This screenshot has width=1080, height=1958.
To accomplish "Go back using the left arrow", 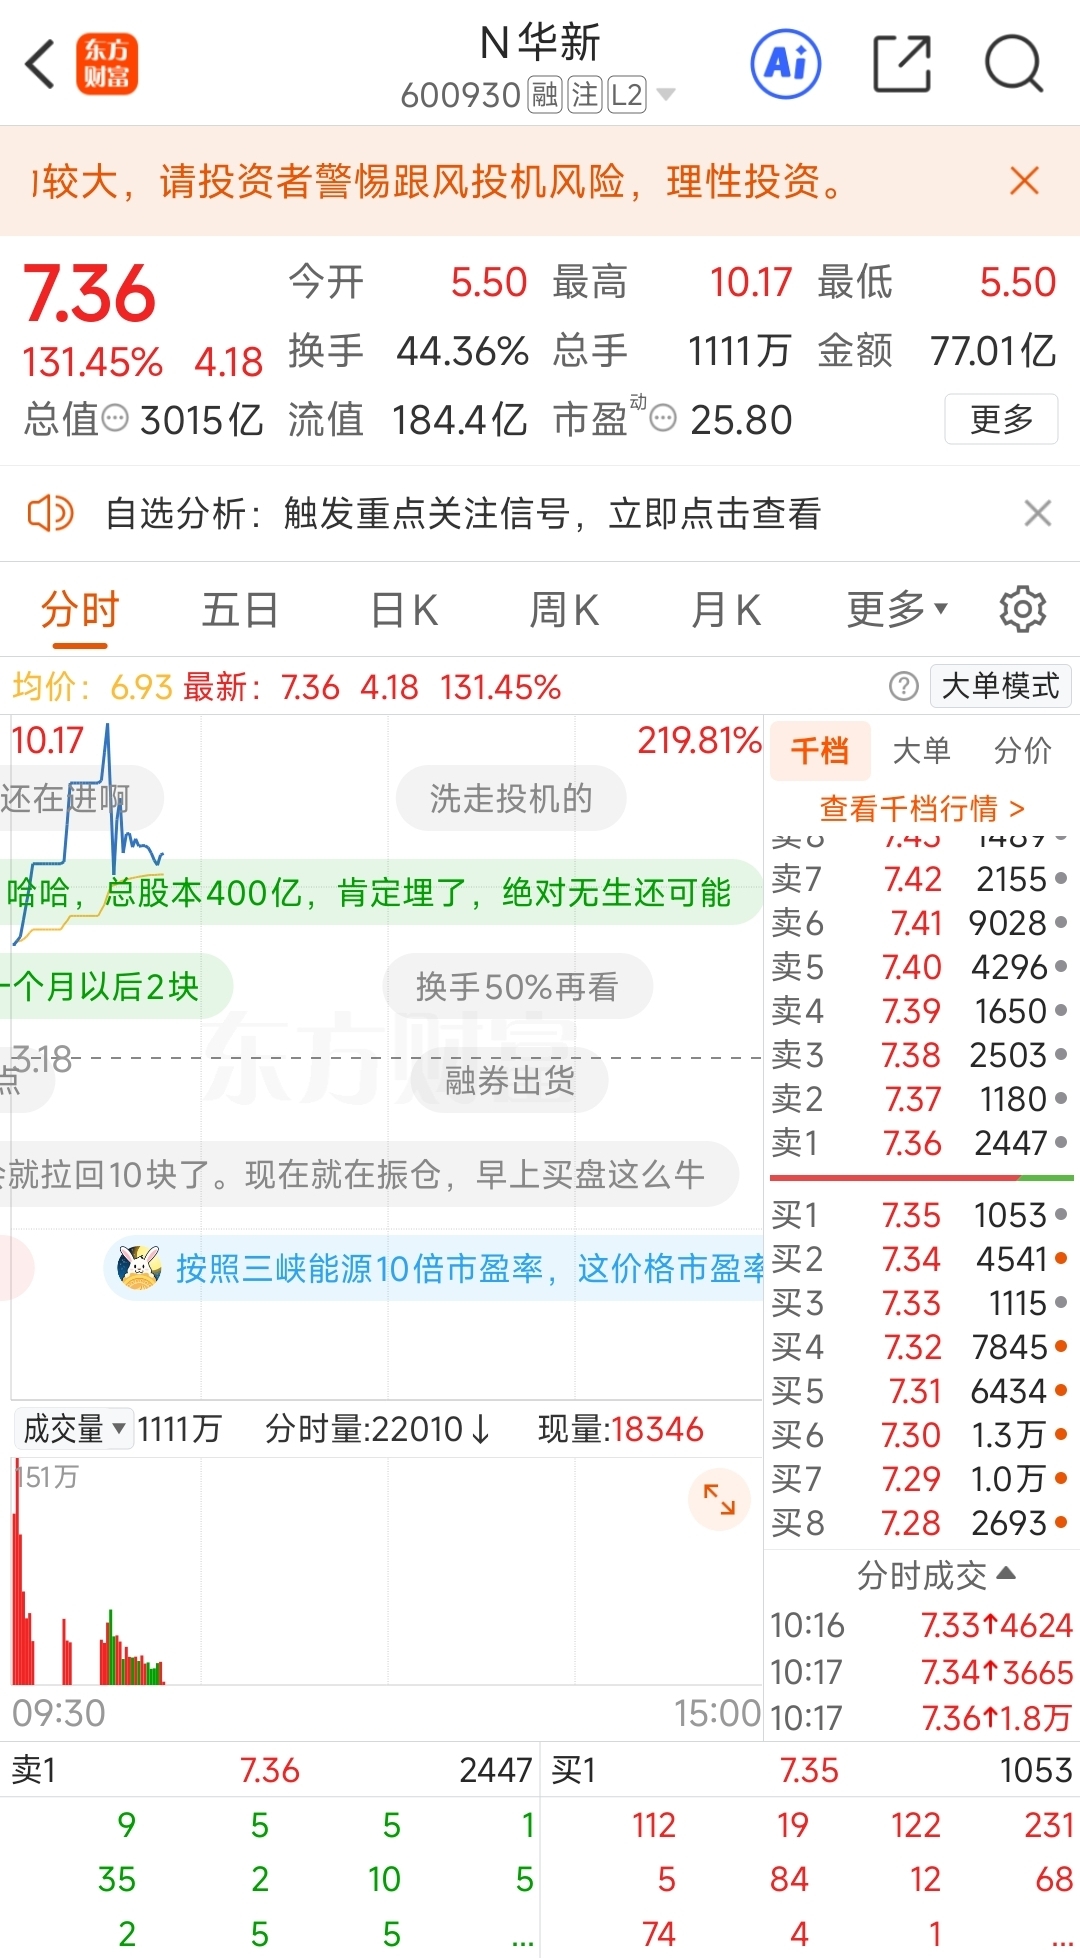I will [40, 66].
